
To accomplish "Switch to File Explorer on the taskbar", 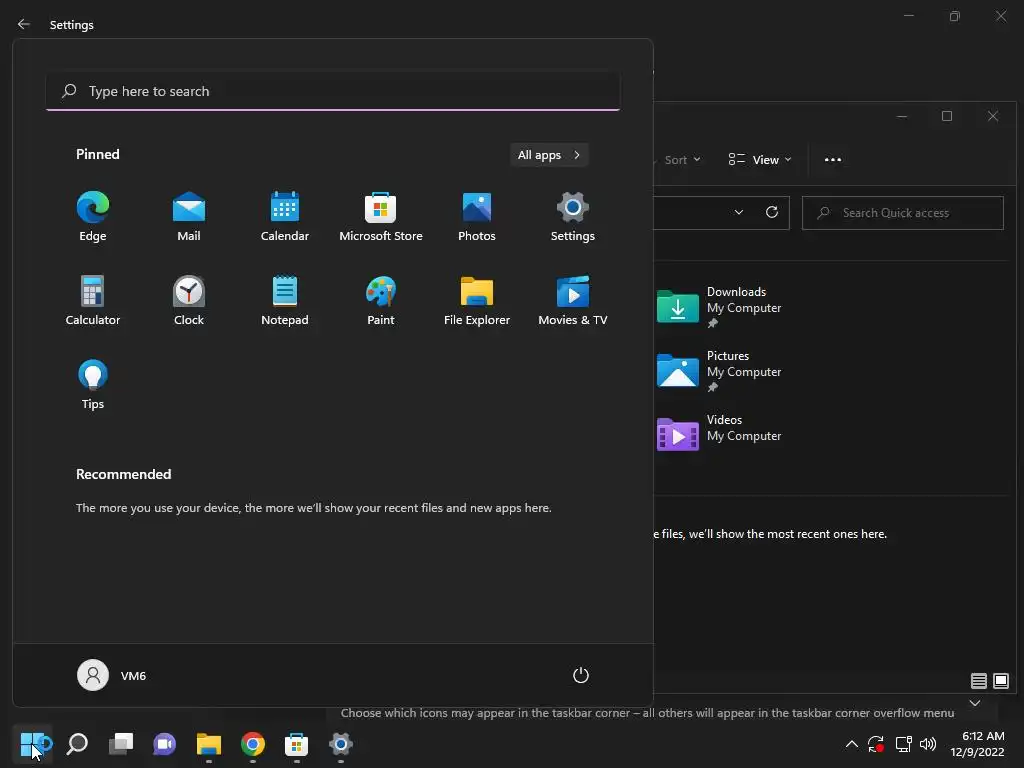I will click(209, 744).
